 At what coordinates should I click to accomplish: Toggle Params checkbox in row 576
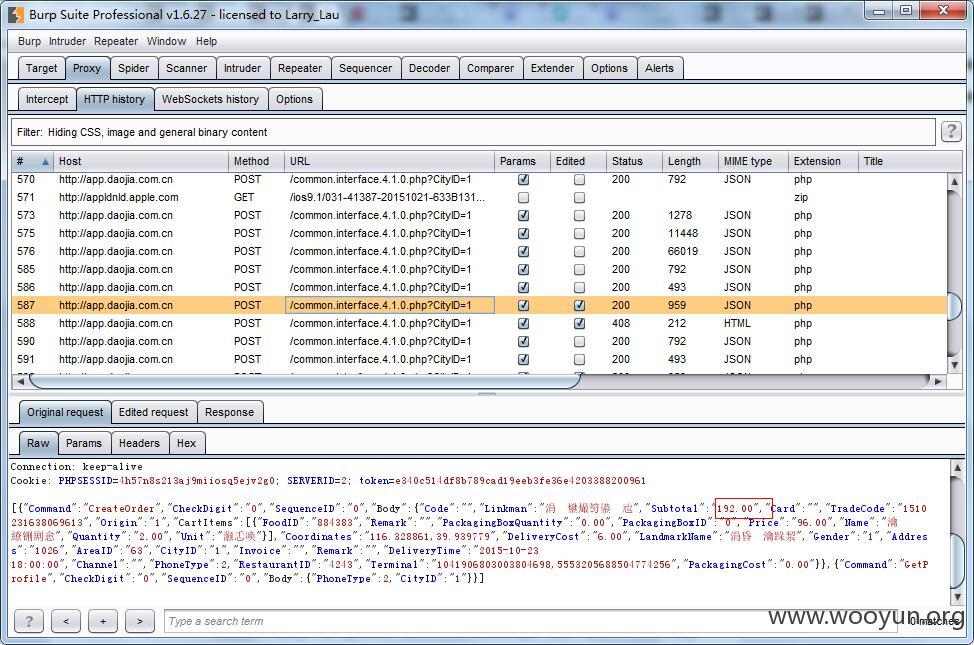(524, 252)
